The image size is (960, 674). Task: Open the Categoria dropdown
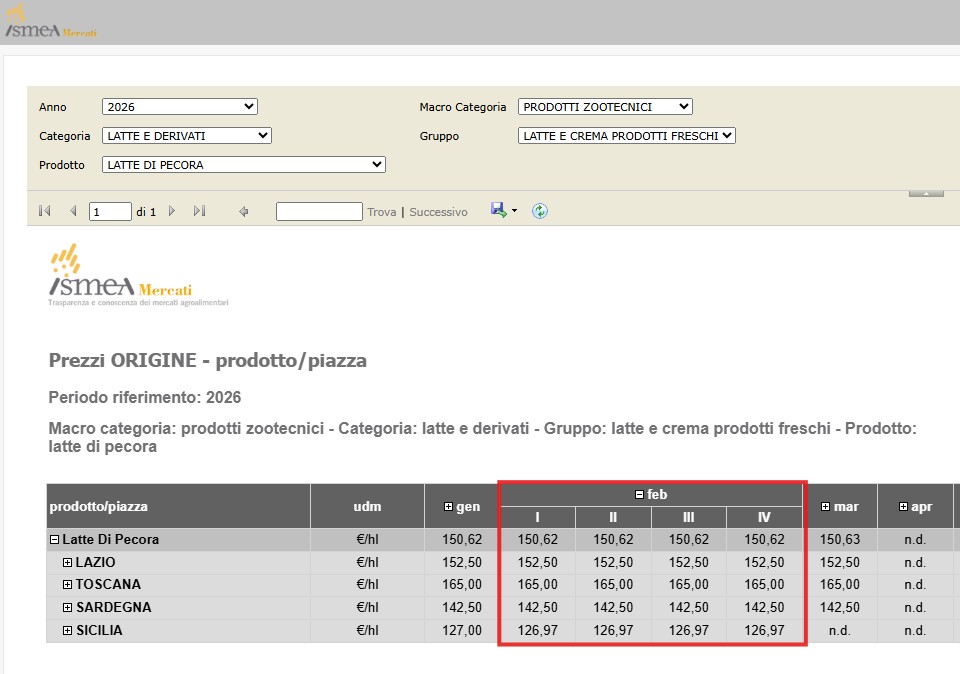point(186,135)
